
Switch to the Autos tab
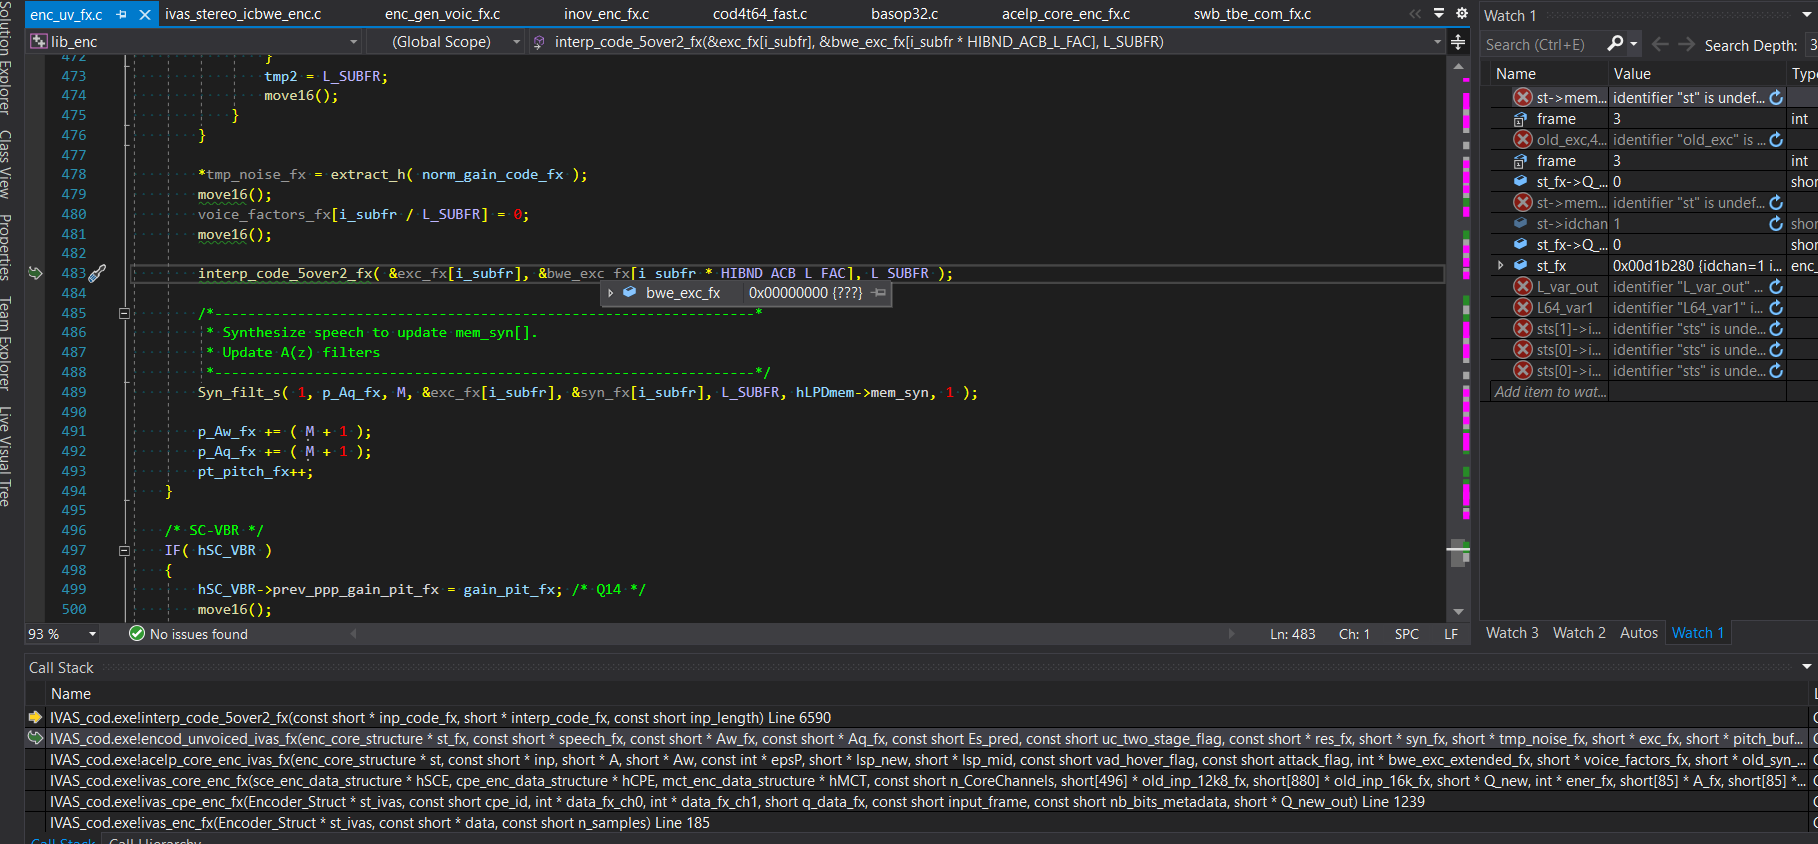click(1638, 633)
